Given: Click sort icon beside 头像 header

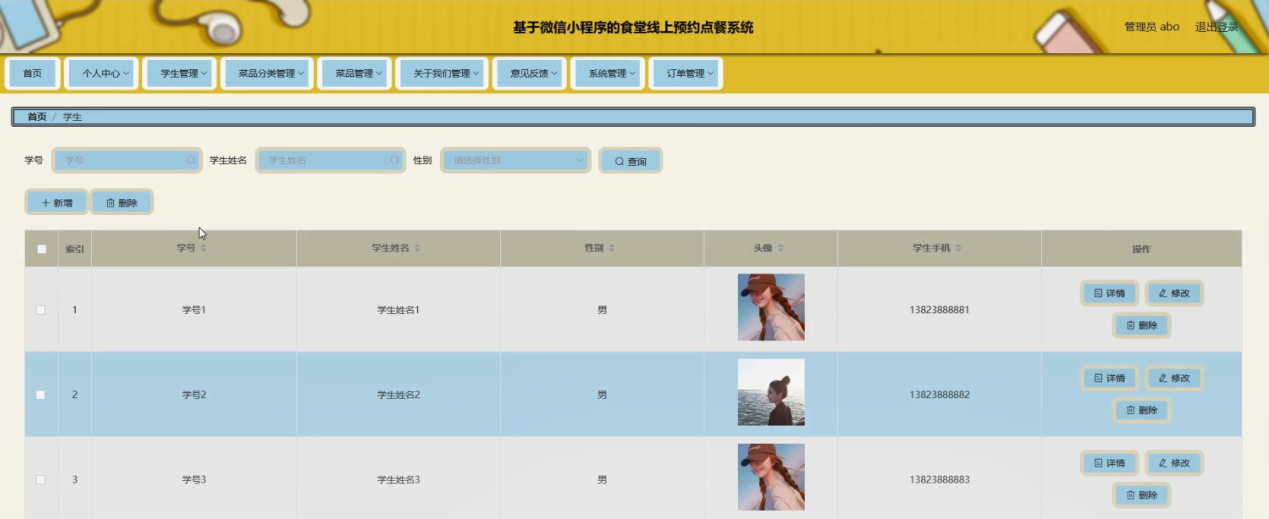Looking at the screenshot, I should (x=781, y=248).
